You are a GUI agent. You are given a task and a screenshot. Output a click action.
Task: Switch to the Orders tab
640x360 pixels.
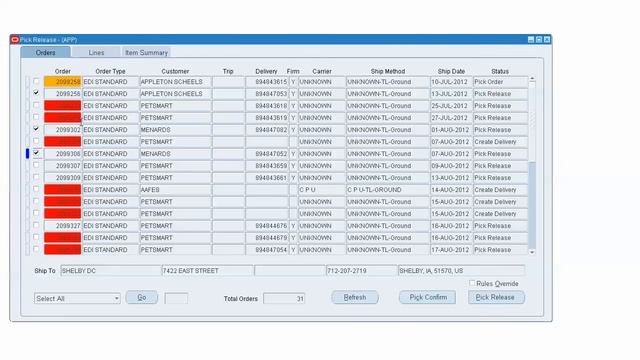(x=45, y=52)
